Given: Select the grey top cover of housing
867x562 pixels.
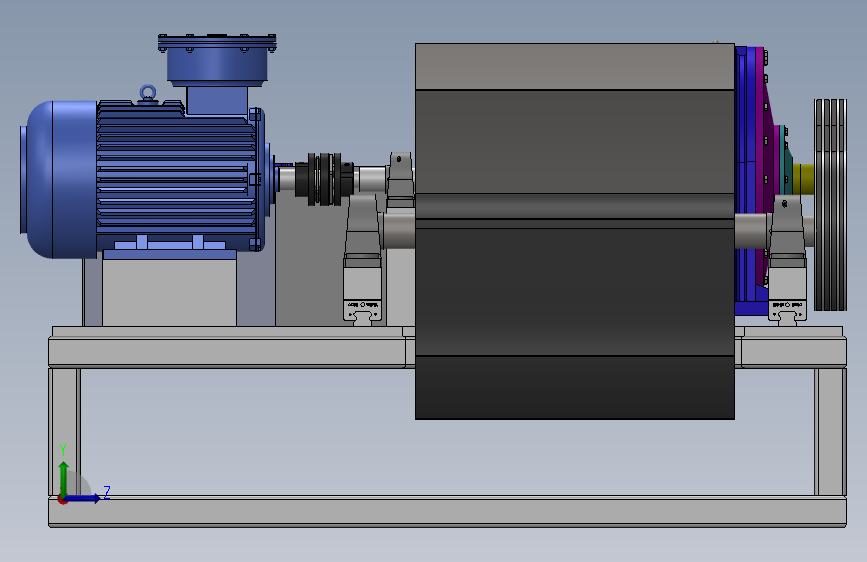Looking at the screenshot, I should (575, 66).
